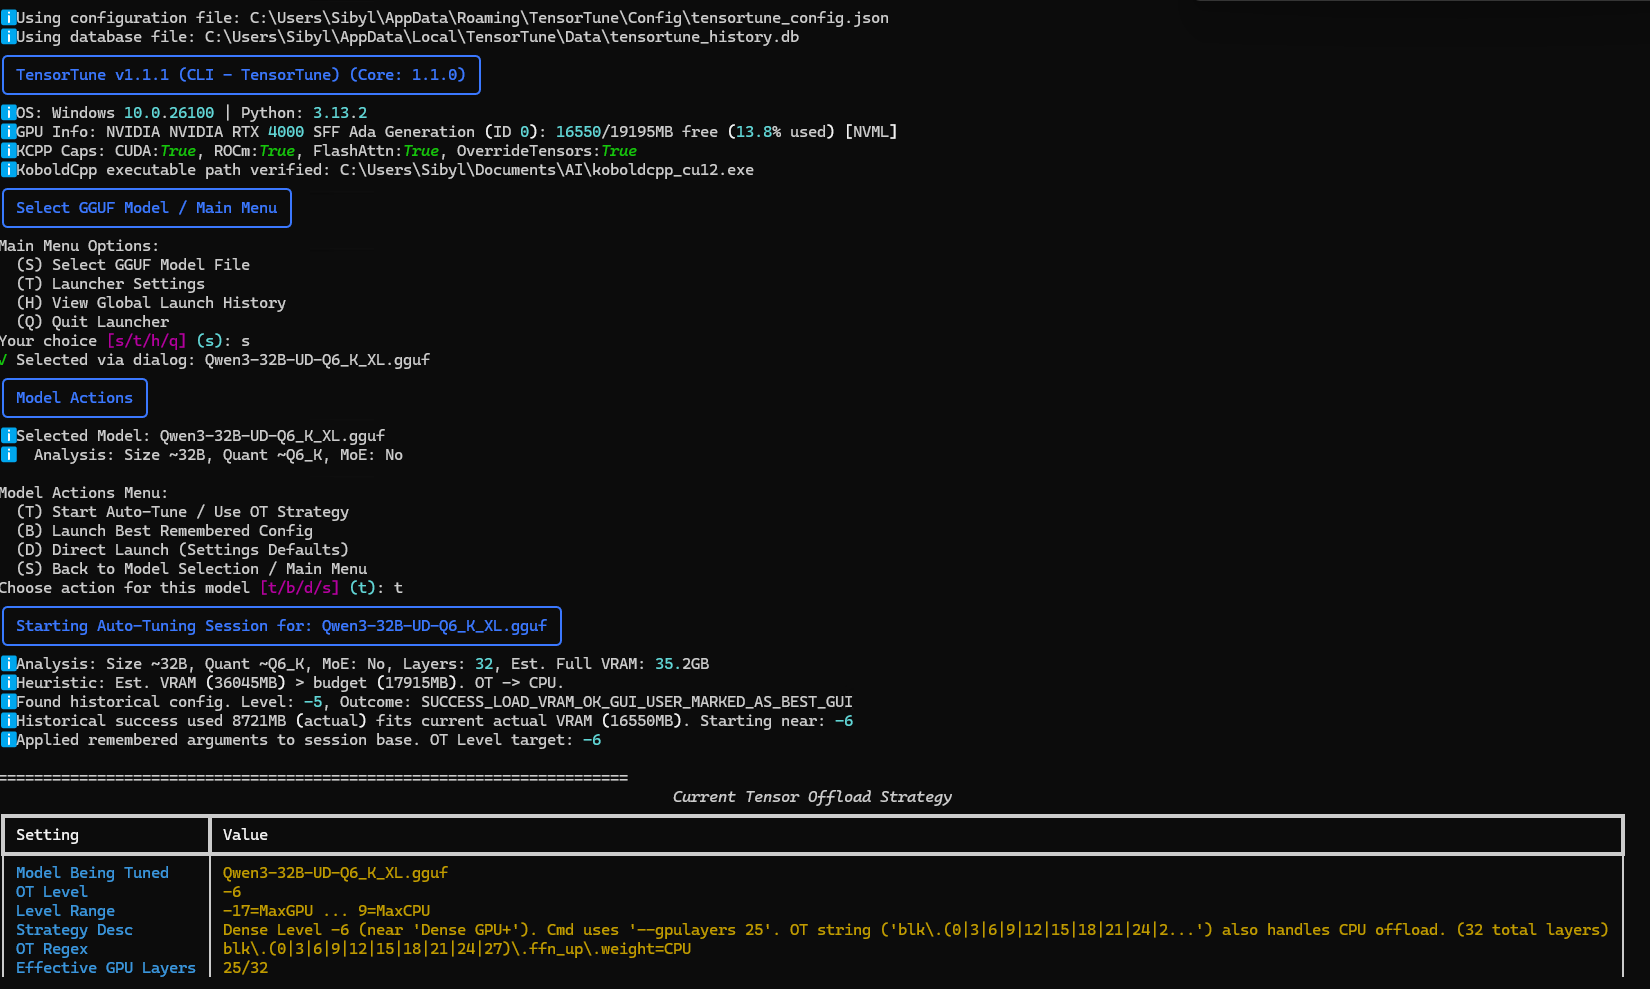Viewport: 1650px width, 989px height.
Task: Click the info icon beside OS: Windows
Action: 8,113
